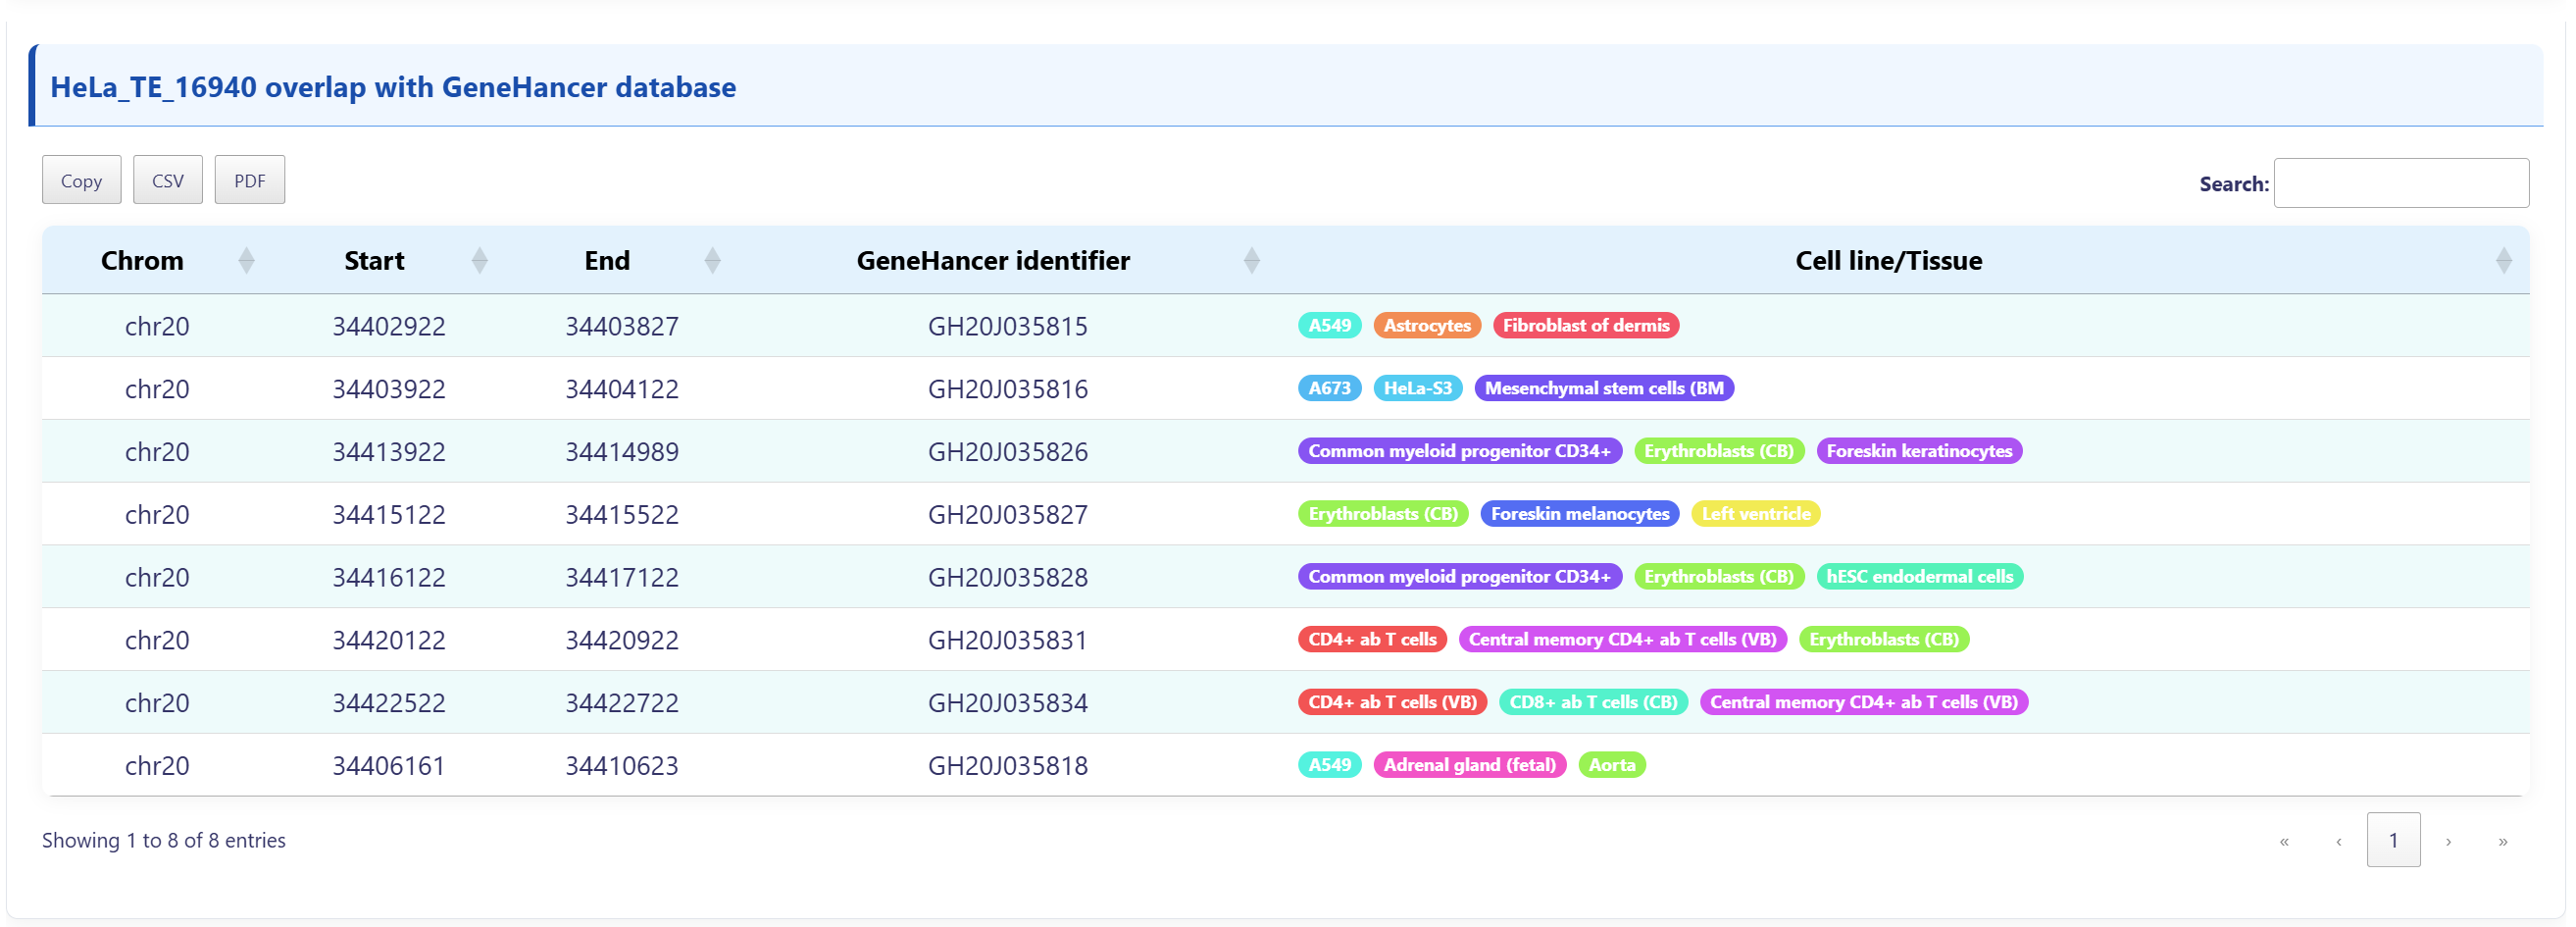Sort by GeneHancer identifier column arrows

click(x=1251, y=261)
